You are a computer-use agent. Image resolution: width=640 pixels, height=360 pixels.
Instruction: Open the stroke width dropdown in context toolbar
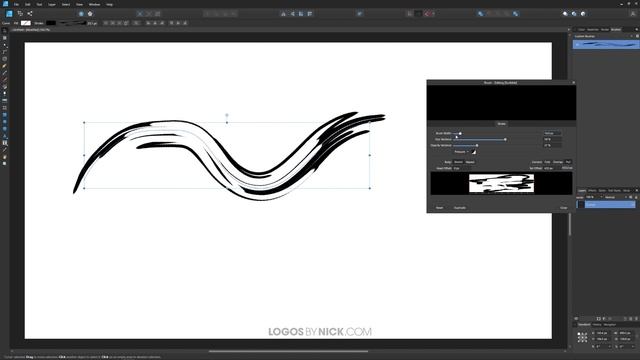(92, 23)
